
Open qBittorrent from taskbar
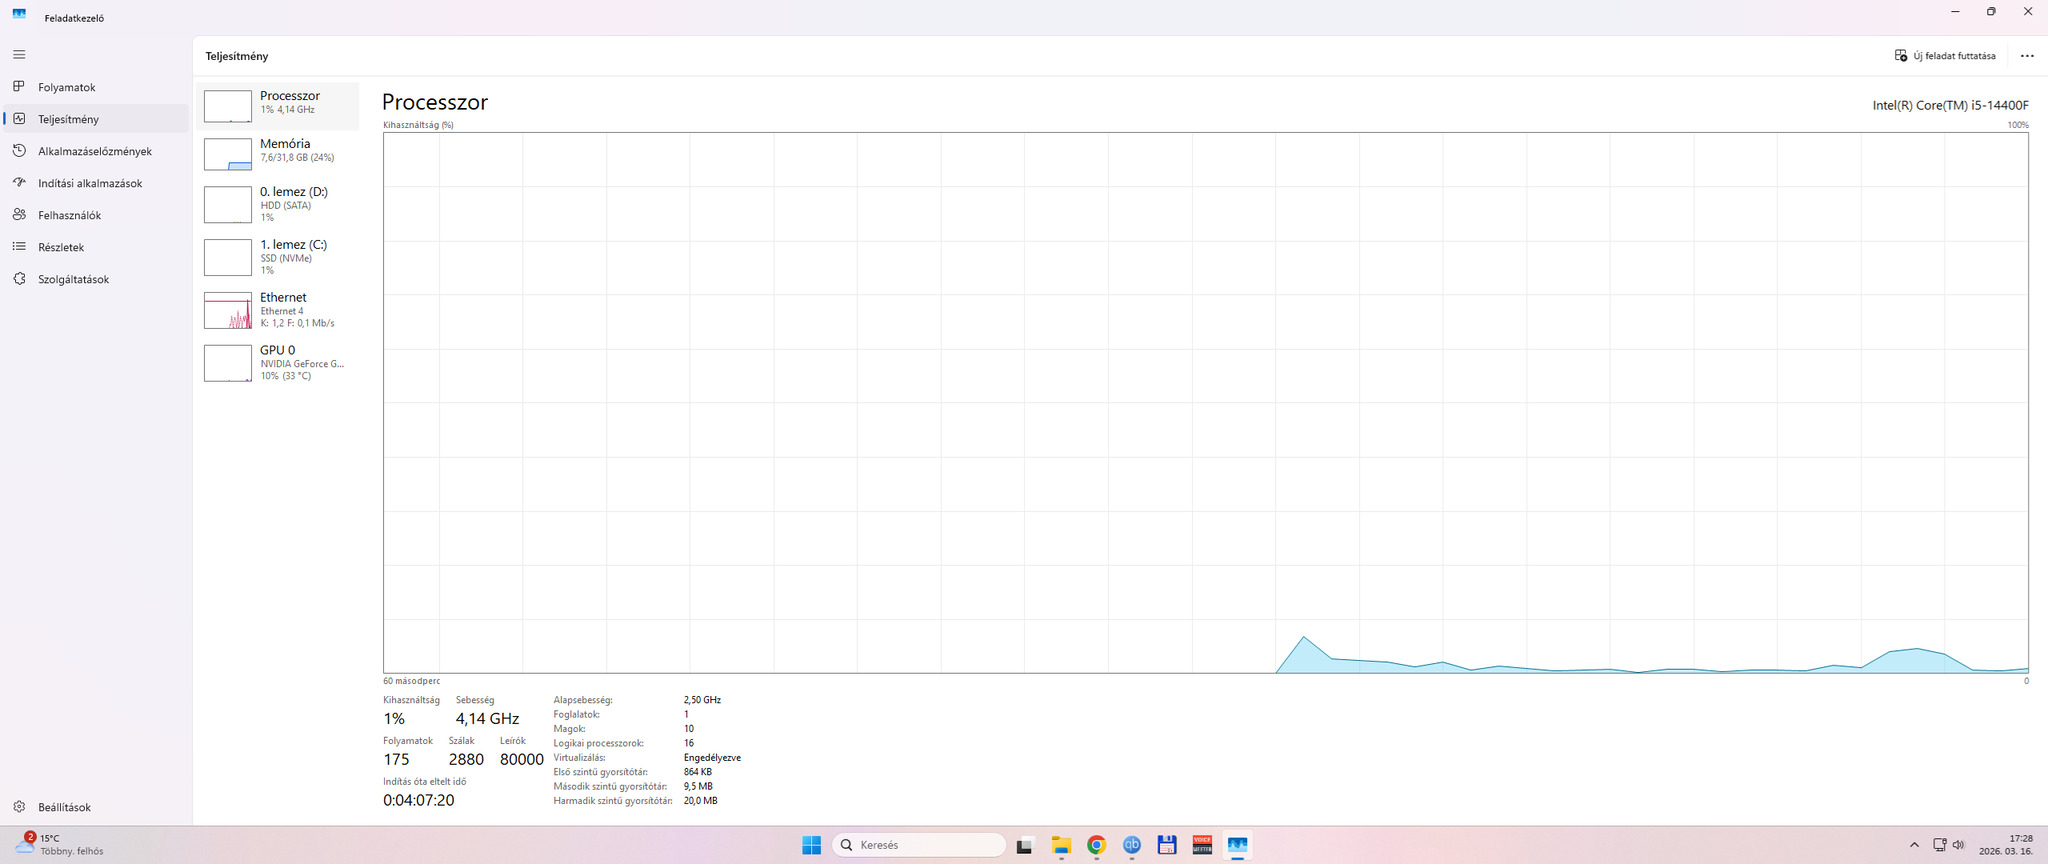(1131, 845)
